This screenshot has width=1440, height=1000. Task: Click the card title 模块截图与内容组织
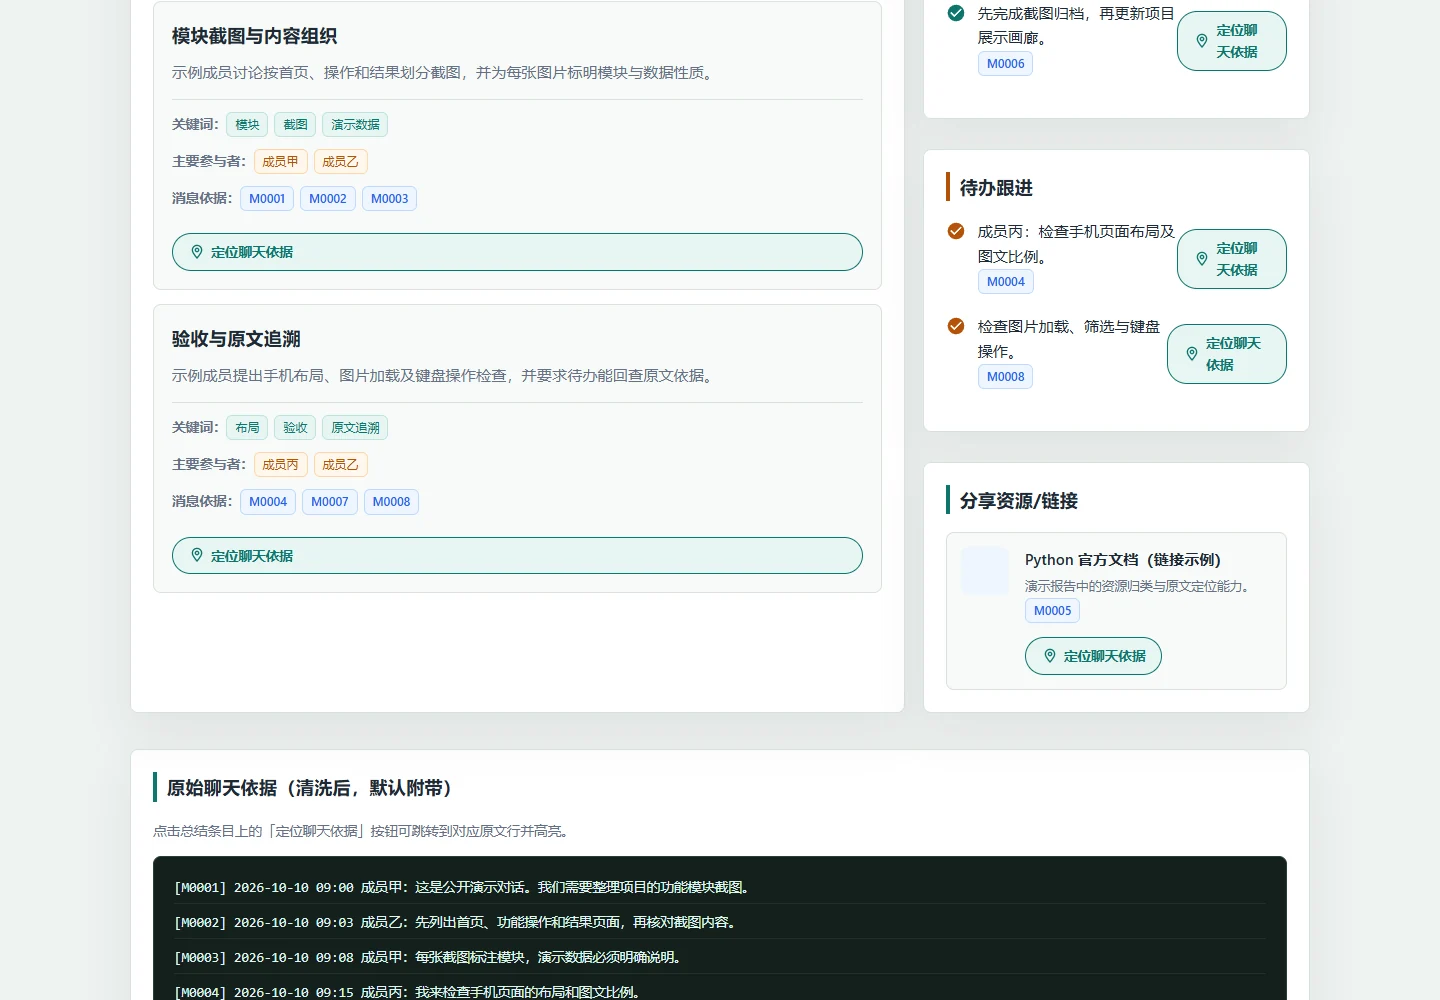(254, 36)
